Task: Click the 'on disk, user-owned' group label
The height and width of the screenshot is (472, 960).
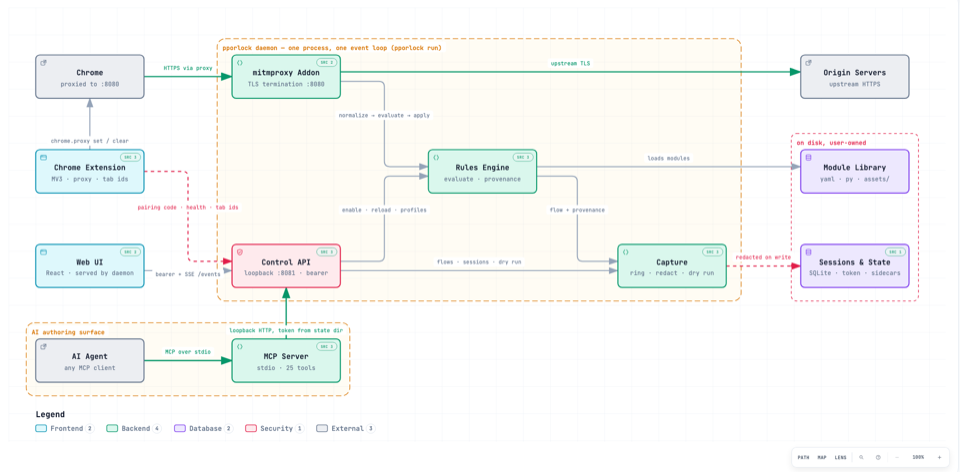Action: 831,143
